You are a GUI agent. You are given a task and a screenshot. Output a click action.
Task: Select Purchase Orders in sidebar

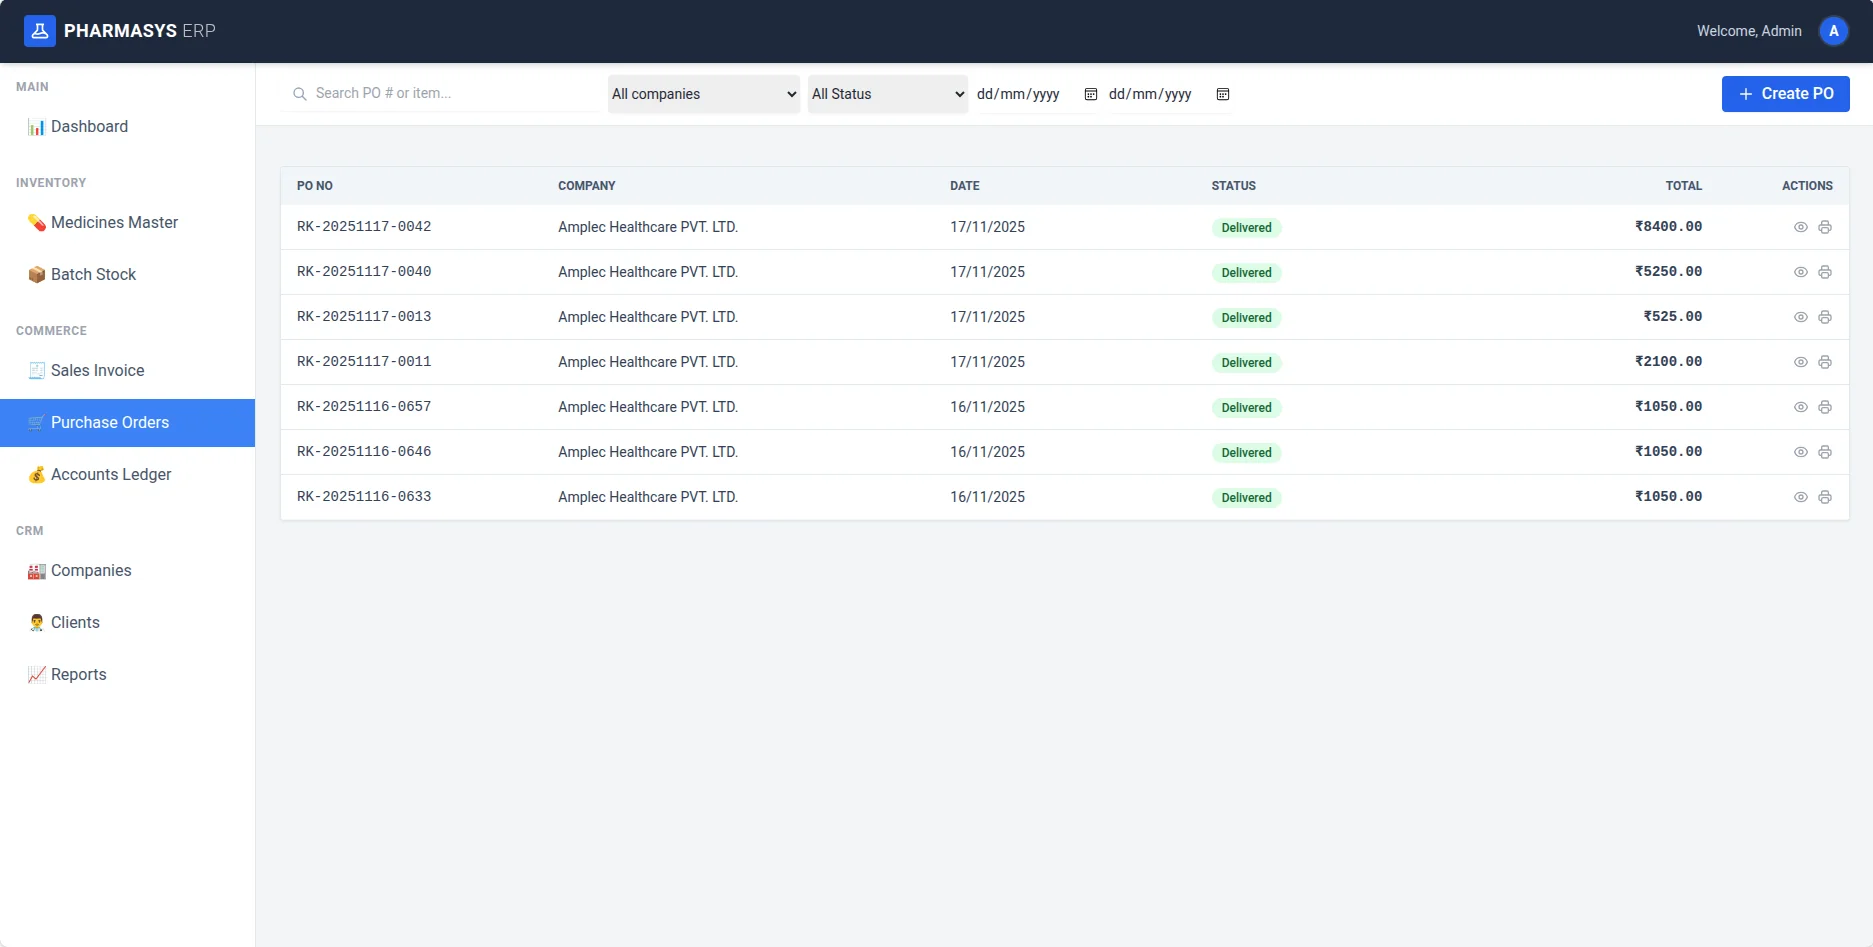(x=128, y=423)
